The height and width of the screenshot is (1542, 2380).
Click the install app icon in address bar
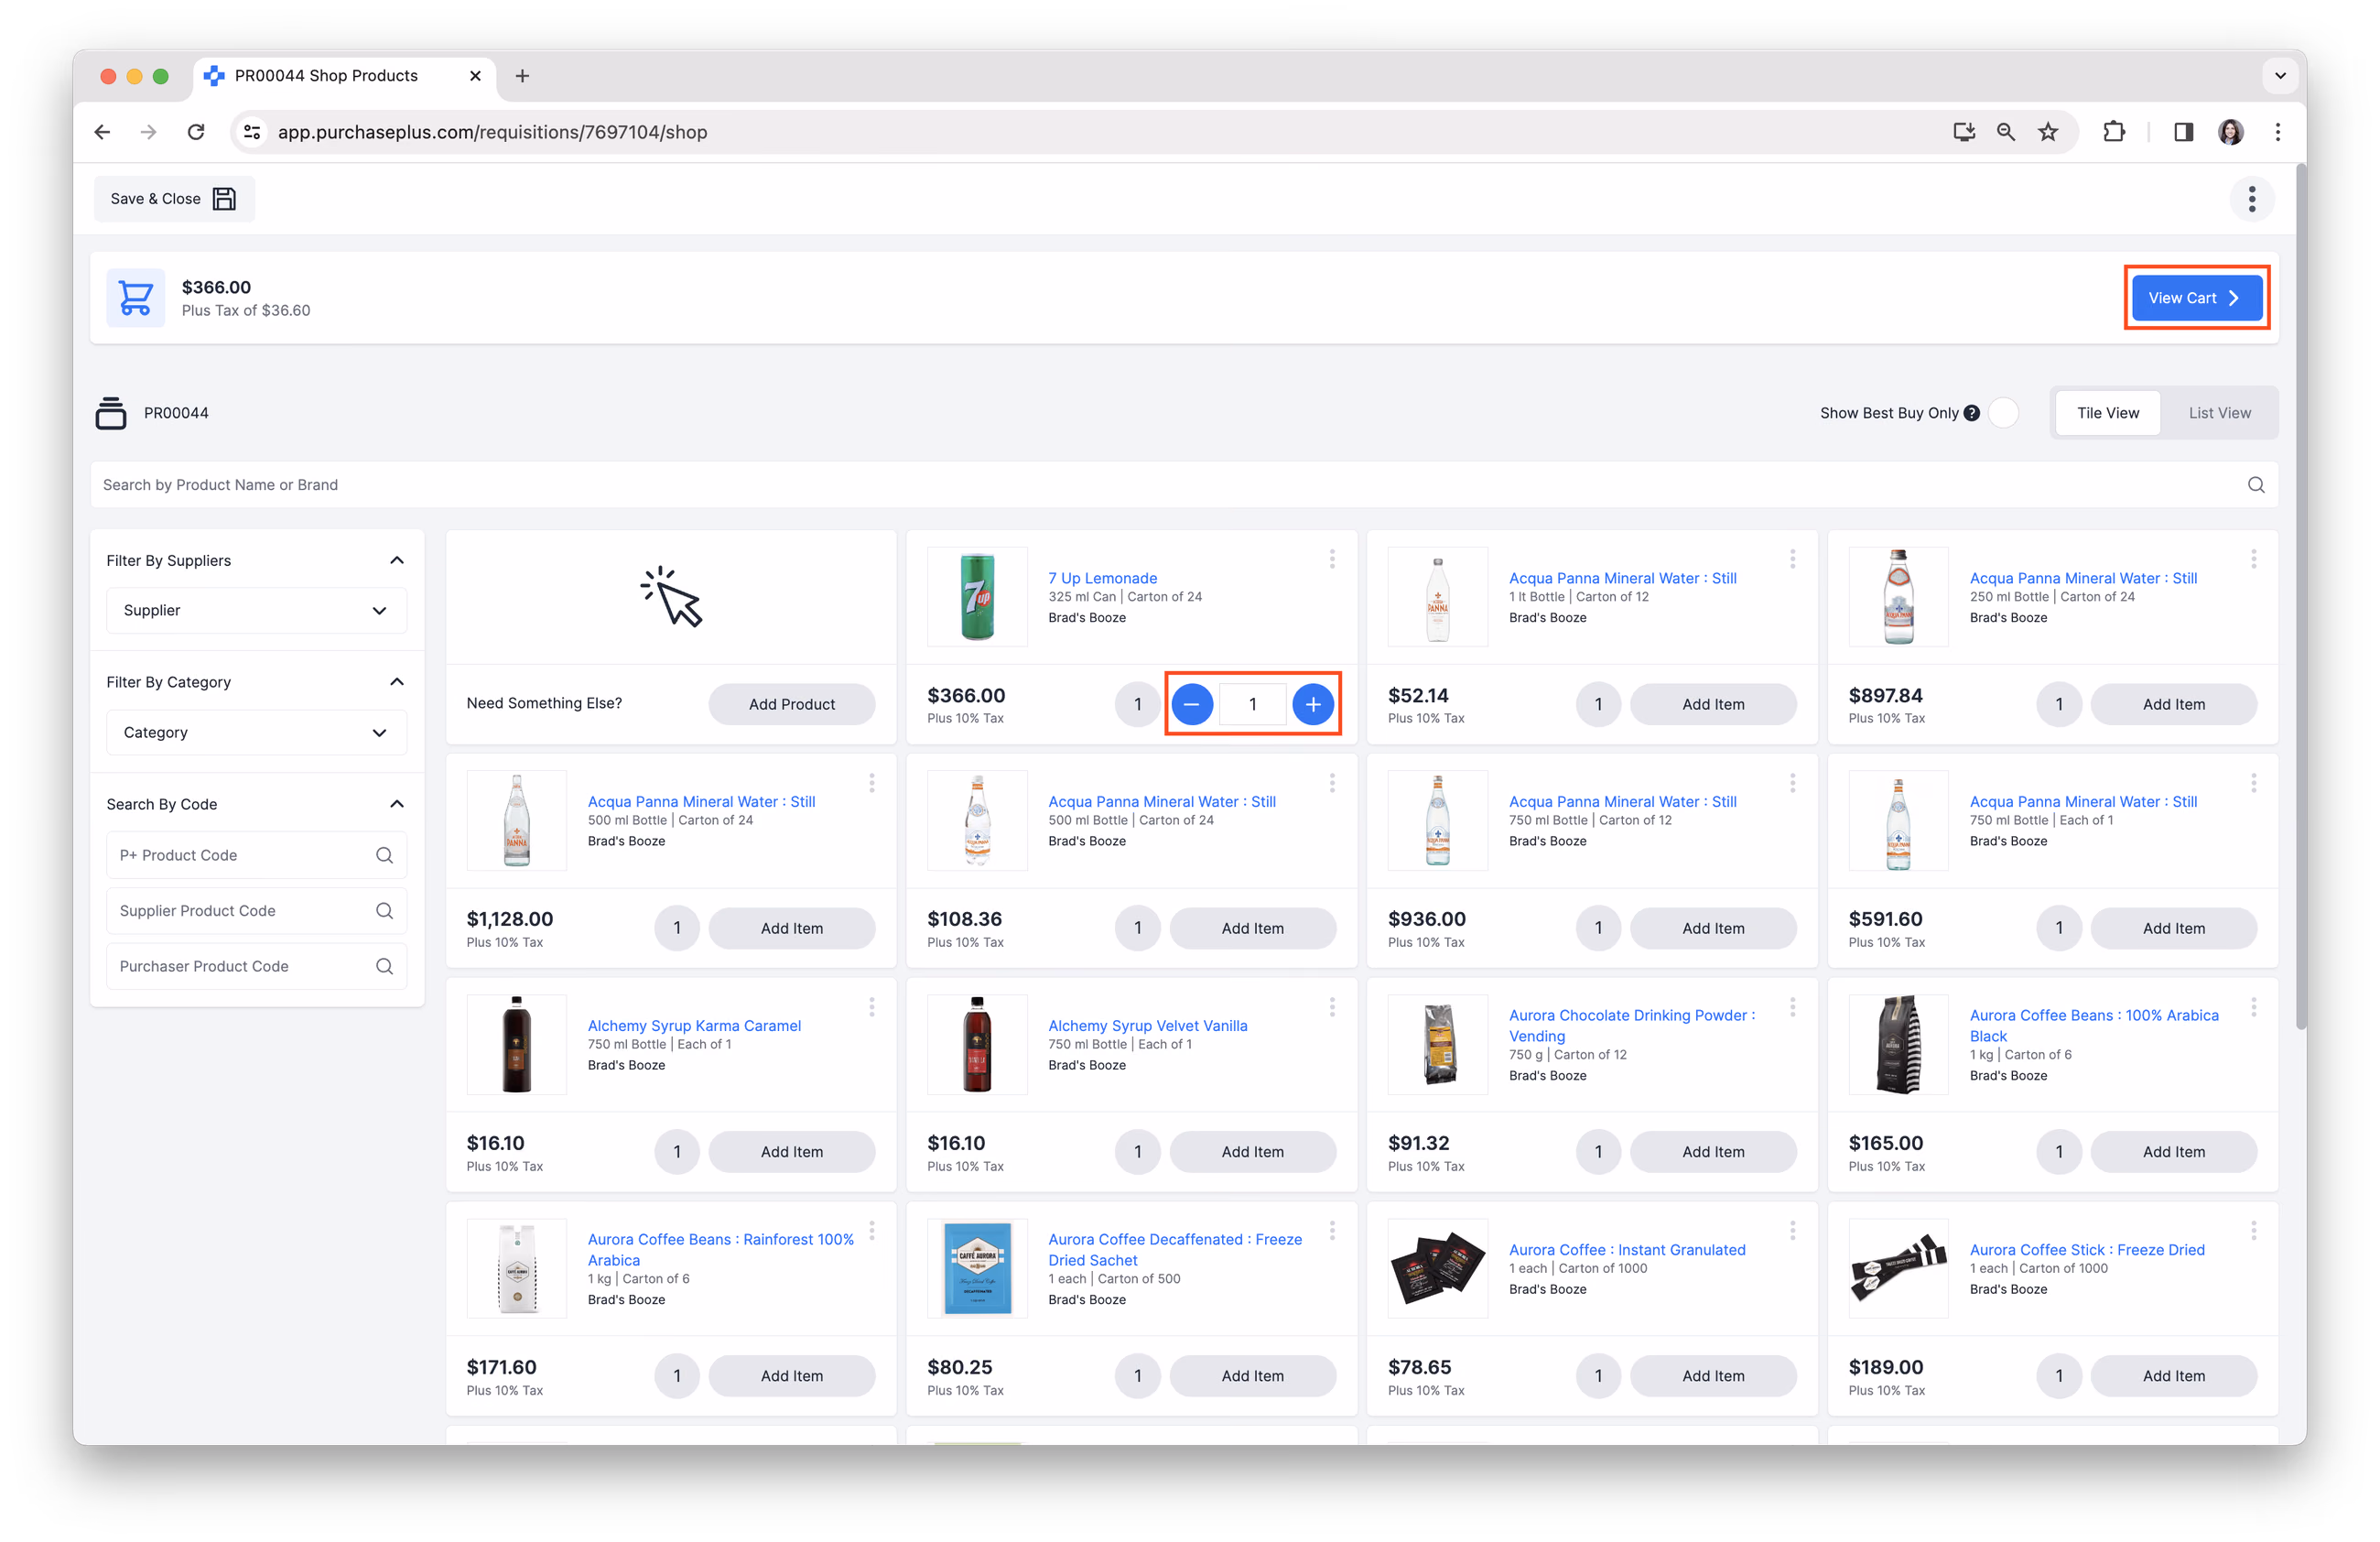pyautogui.click(x=1964, y=132)
